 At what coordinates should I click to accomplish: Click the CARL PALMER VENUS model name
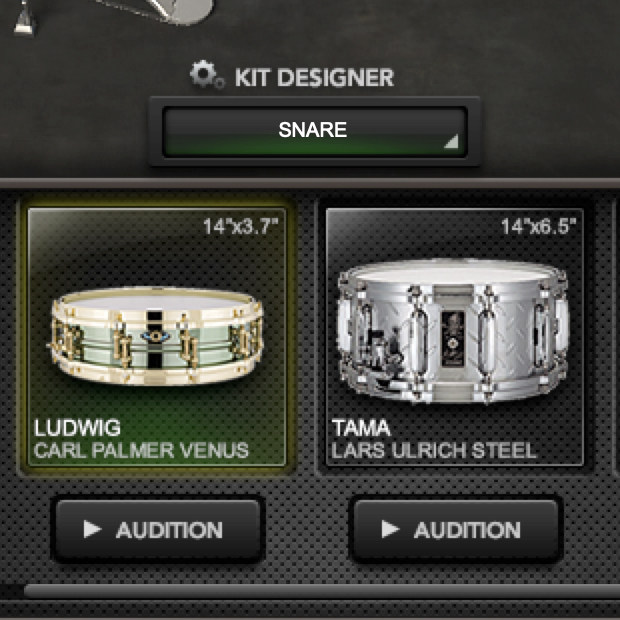[141, 450]
